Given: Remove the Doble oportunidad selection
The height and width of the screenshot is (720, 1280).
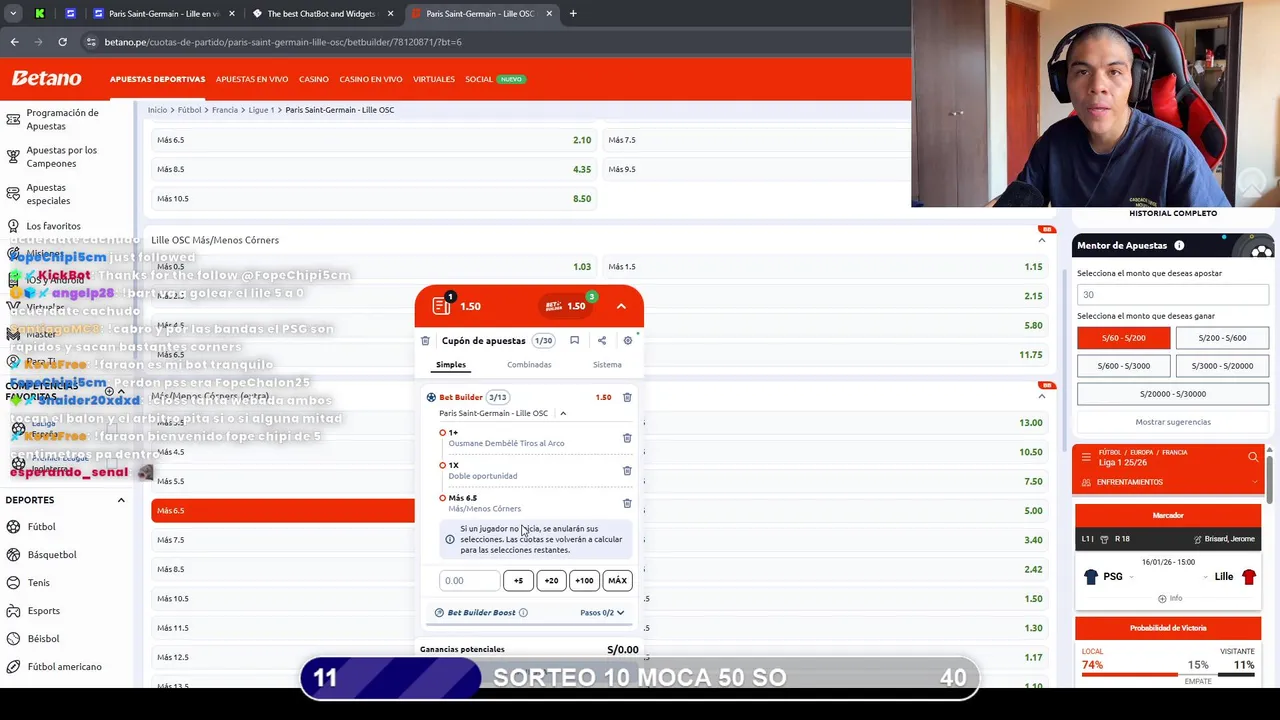Looking at the screenshot, I should click(627, 470).
